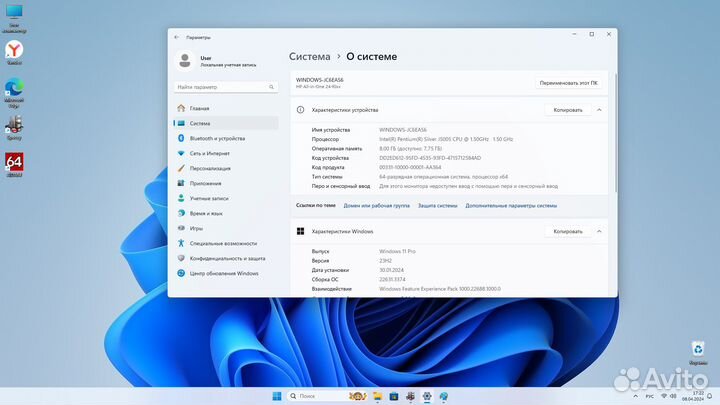Viewport: 720px width, 405px height.
Task: Go back with the arrow in Параметры title bar
Action: 177,37
